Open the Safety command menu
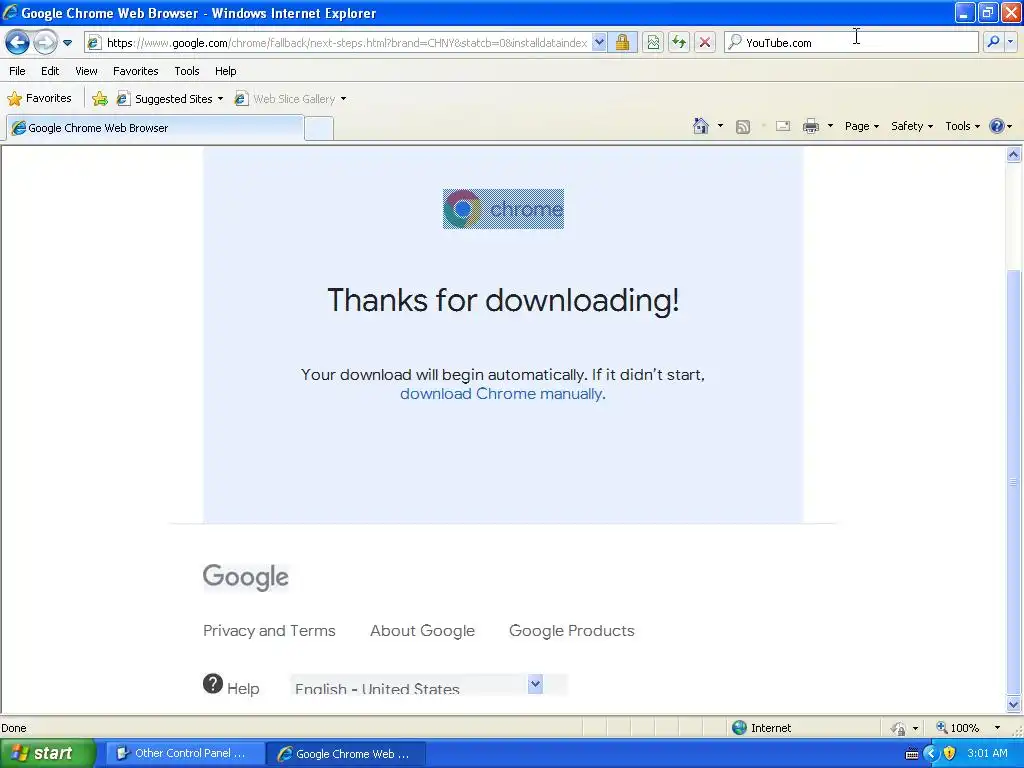Image resolution: width=1024 pixels, height=768 pixels. pyautogui.click(x=912, y=126)
